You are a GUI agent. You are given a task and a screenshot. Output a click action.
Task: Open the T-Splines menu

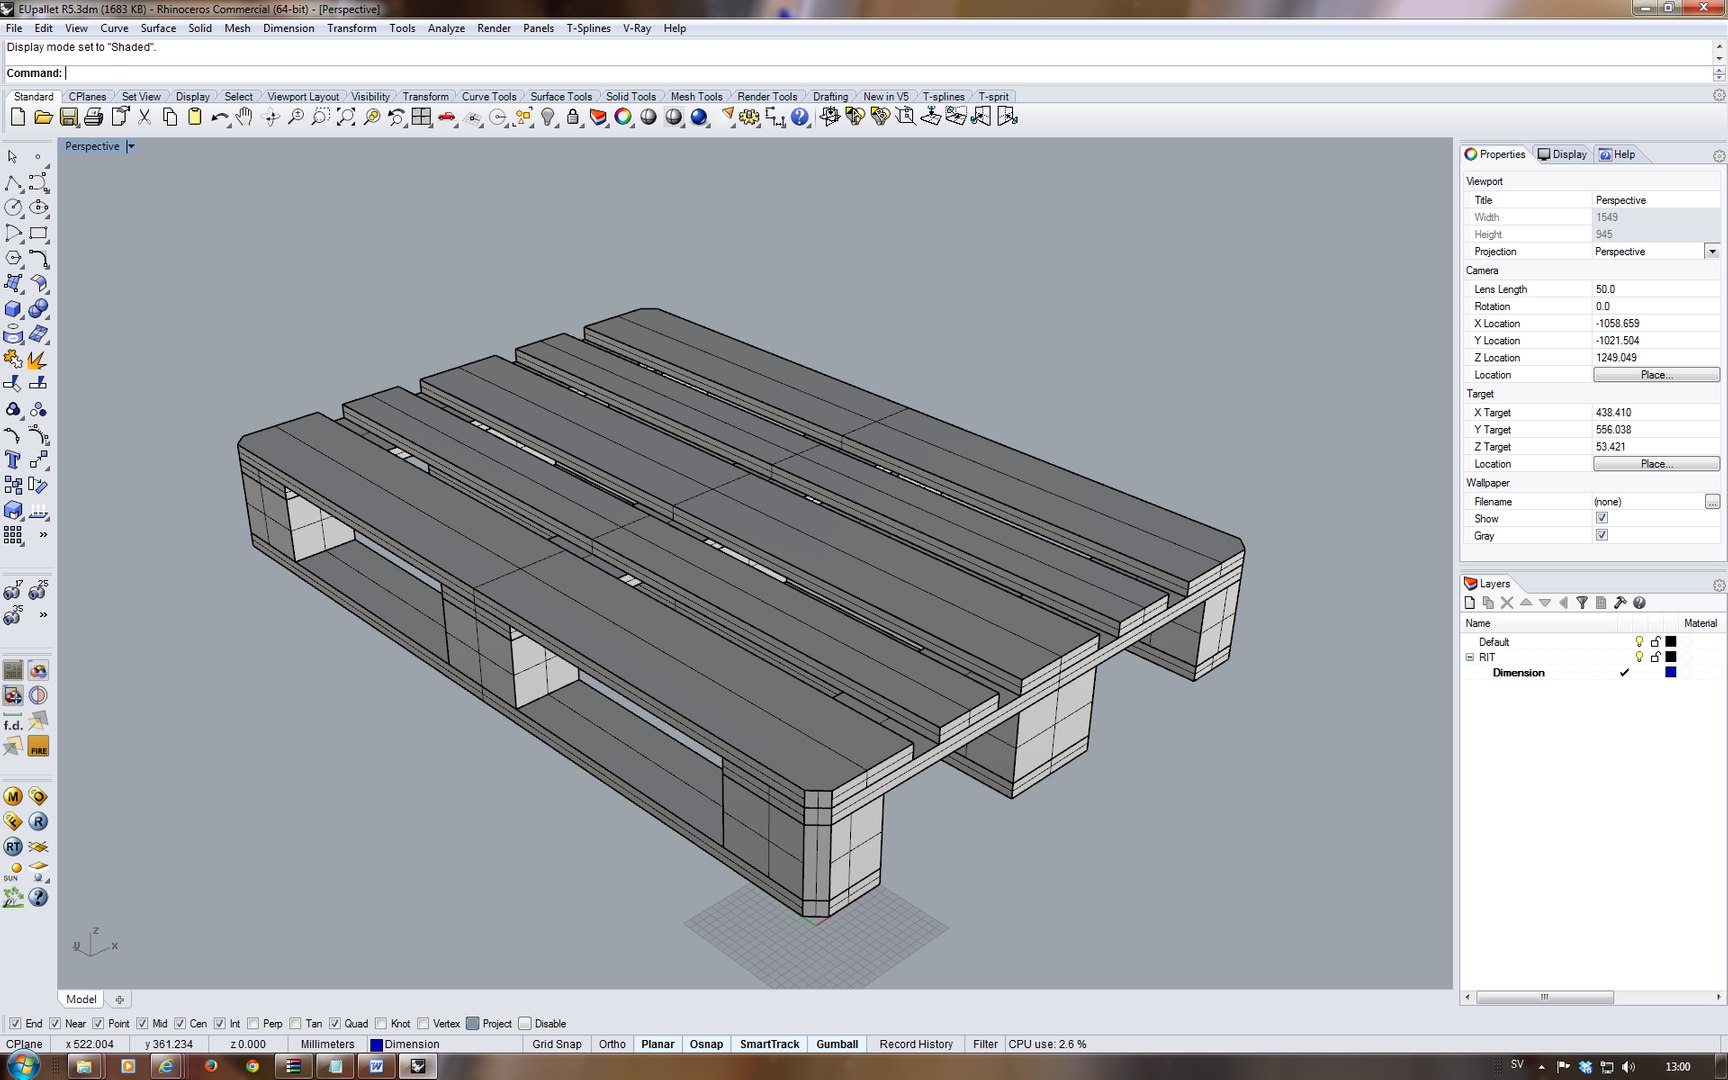[x=588, y=28]
